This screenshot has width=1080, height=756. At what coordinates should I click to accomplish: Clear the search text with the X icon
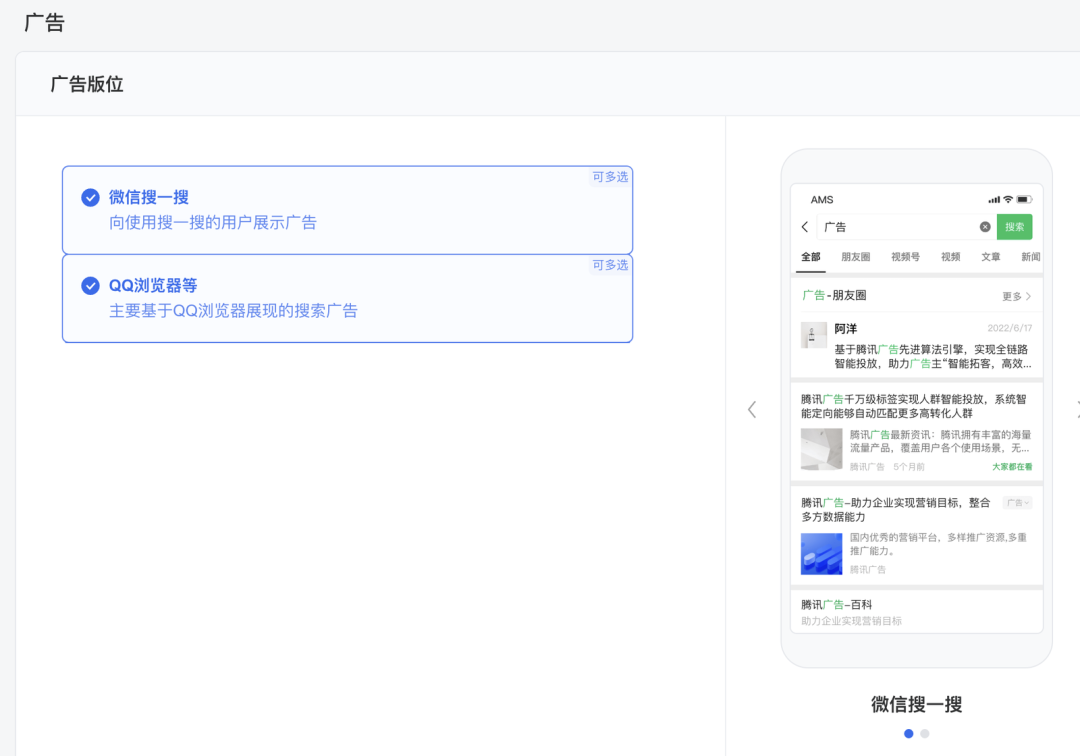pos(985,227)
